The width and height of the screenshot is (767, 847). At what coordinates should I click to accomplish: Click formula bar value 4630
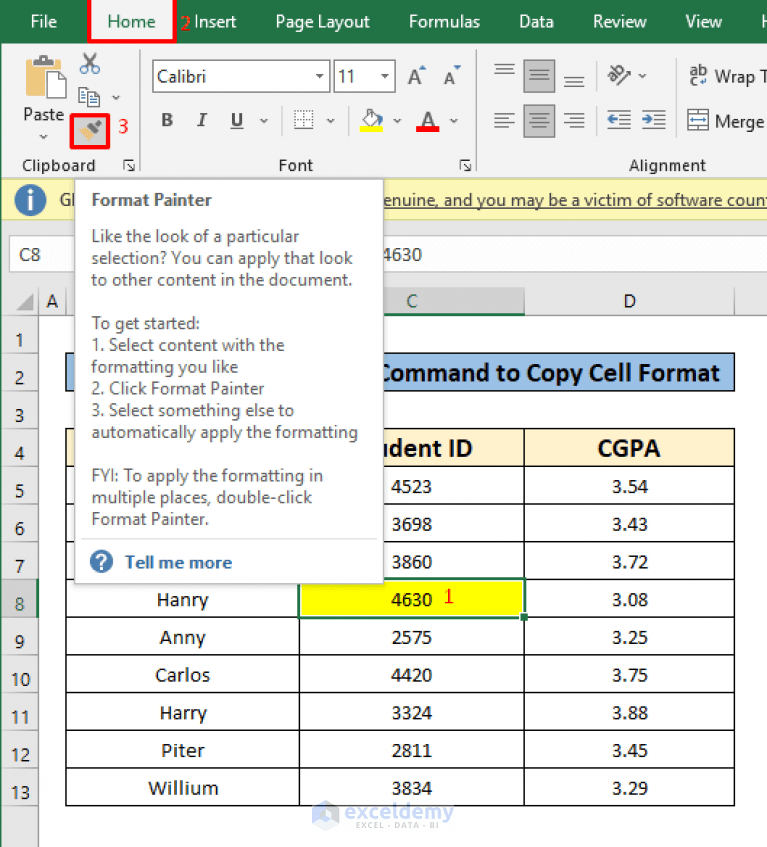[x=402, y=254]
